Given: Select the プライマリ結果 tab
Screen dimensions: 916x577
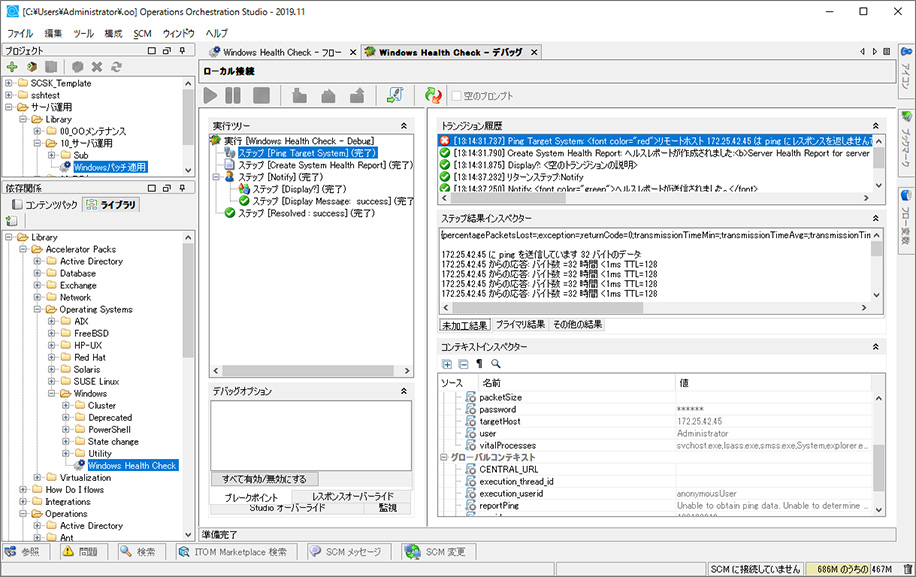Looking at the screenshot, I should click(x=520, y=325).
